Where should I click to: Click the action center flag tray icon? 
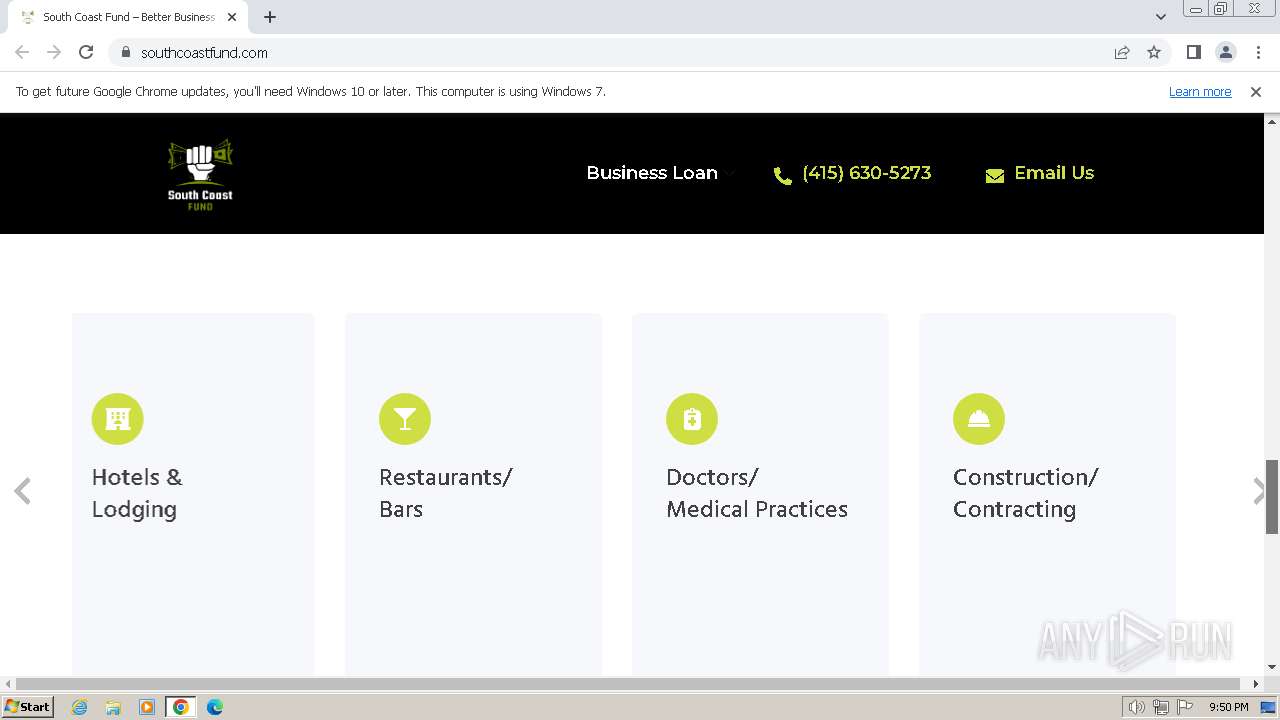coord(1185,707)
